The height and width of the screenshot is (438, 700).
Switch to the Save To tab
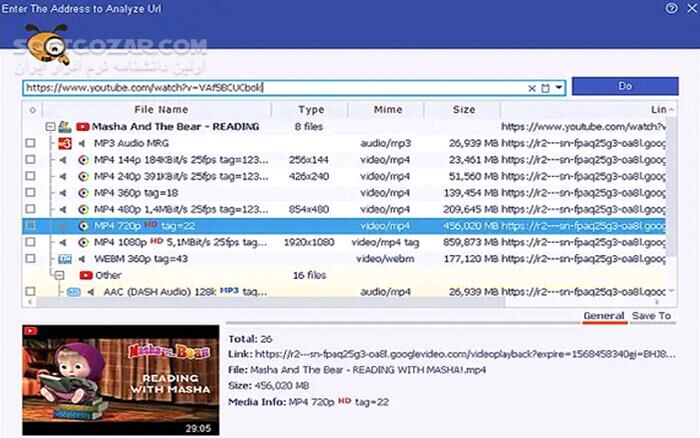click(651, 316)
